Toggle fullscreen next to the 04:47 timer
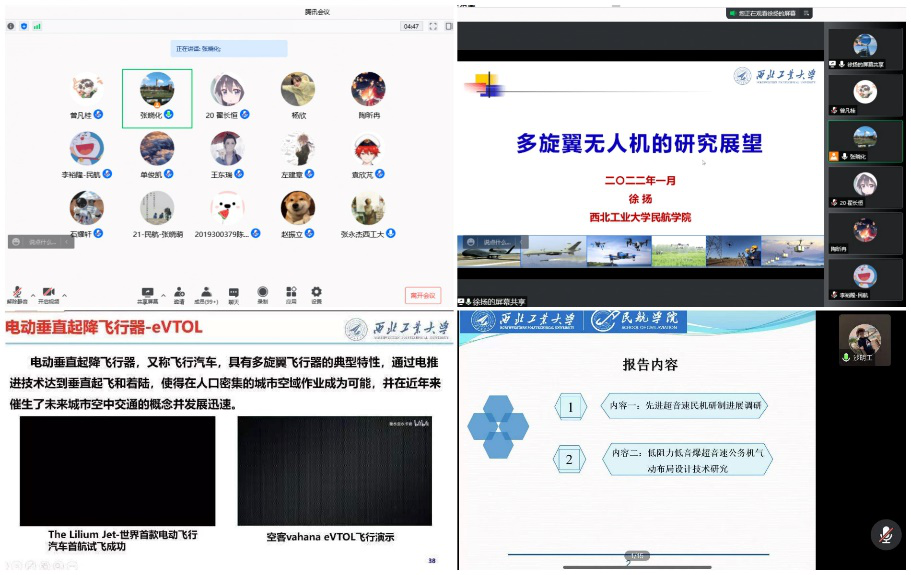Image resolution: width=911 pixels, height=575 pixels. coord(433,26)
